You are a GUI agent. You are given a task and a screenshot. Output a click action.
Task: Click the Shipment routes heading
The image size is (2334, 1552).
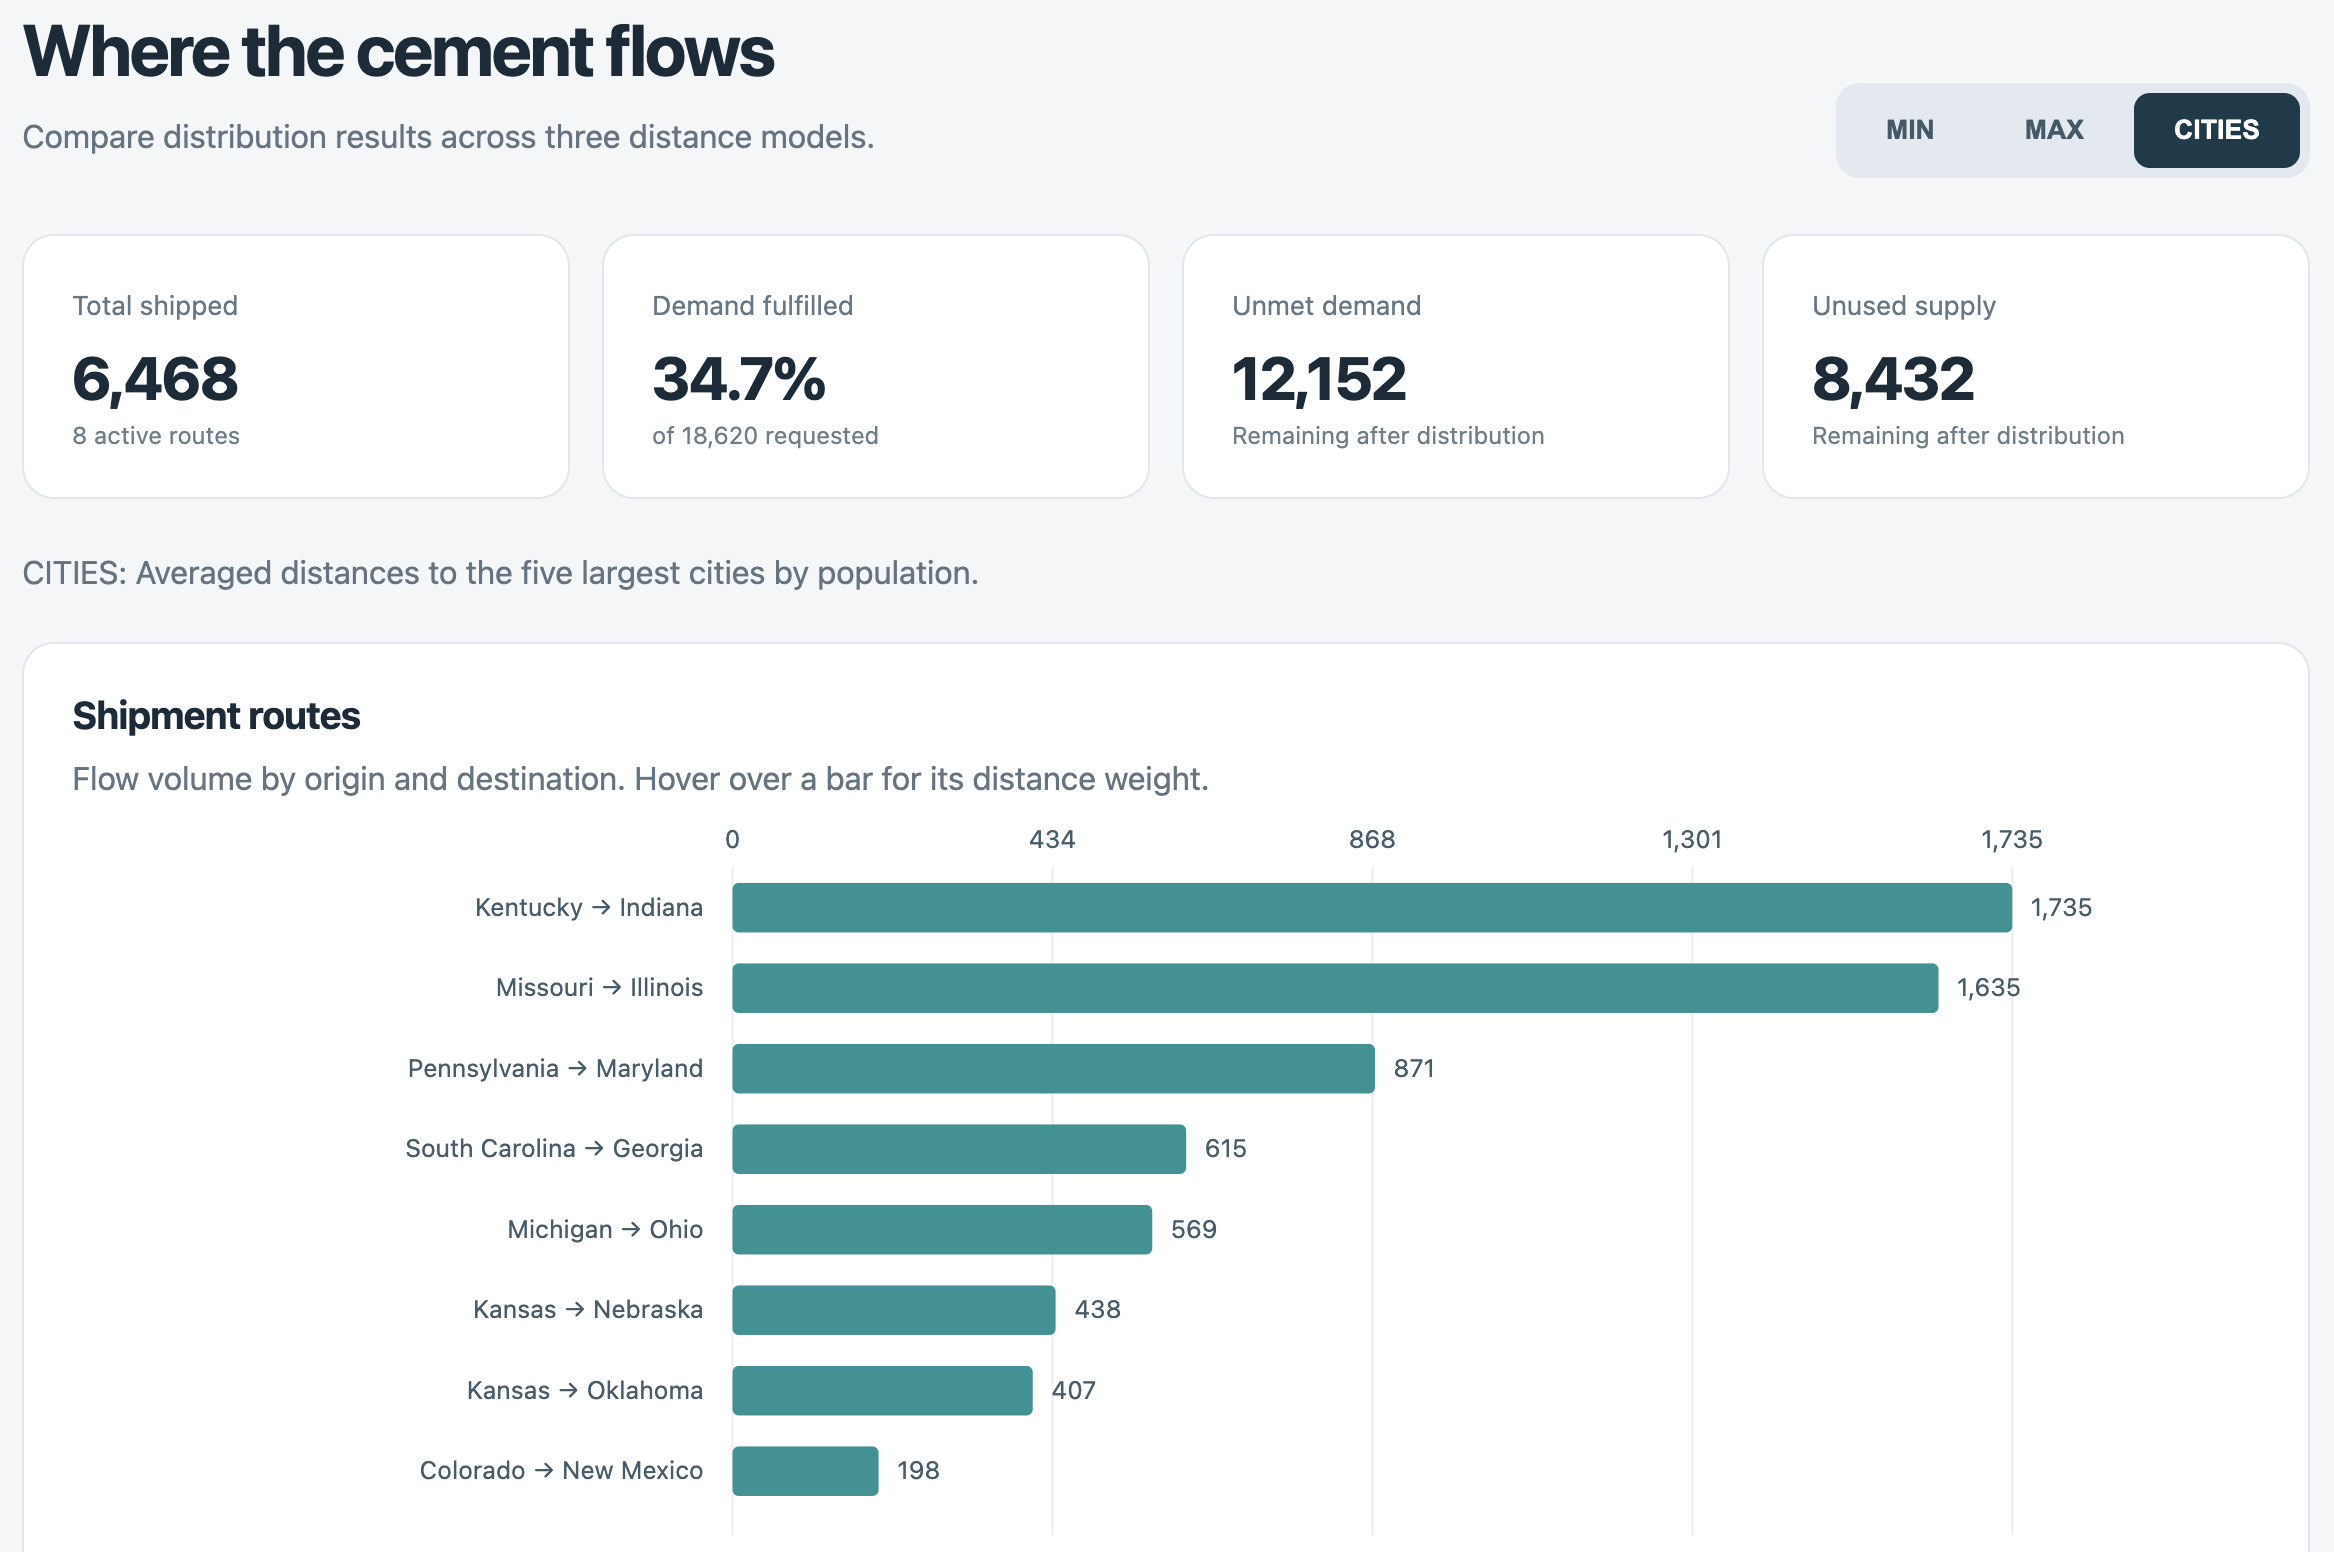[216, 716]
